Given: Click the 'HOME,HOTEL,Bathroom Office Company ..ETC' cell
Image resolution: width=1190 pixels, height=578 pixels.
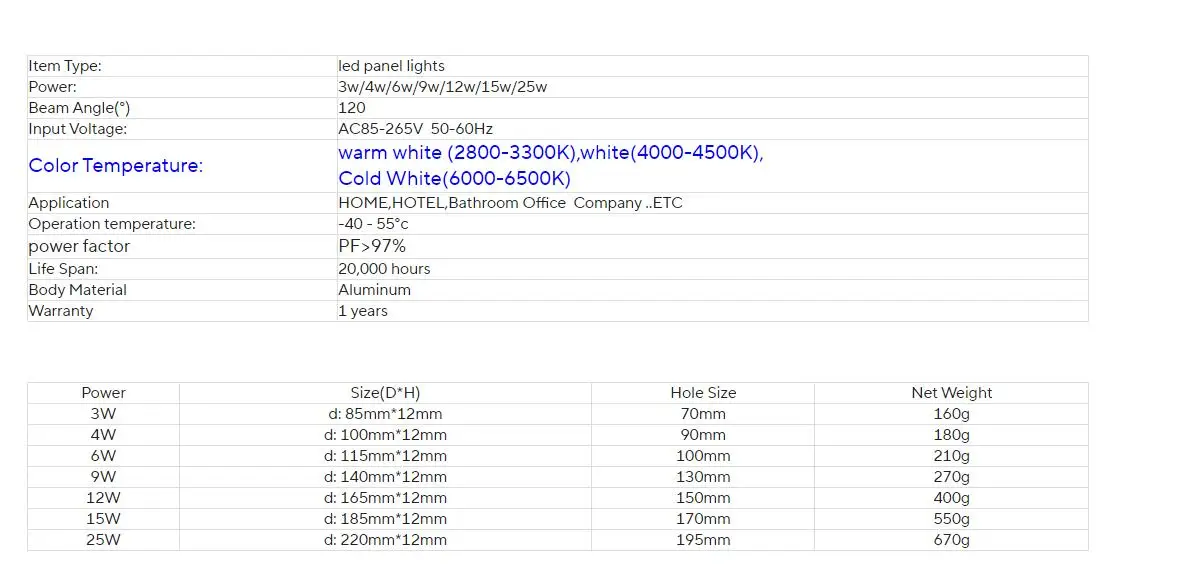Looking at the screenshot, I should click(510, 203).
